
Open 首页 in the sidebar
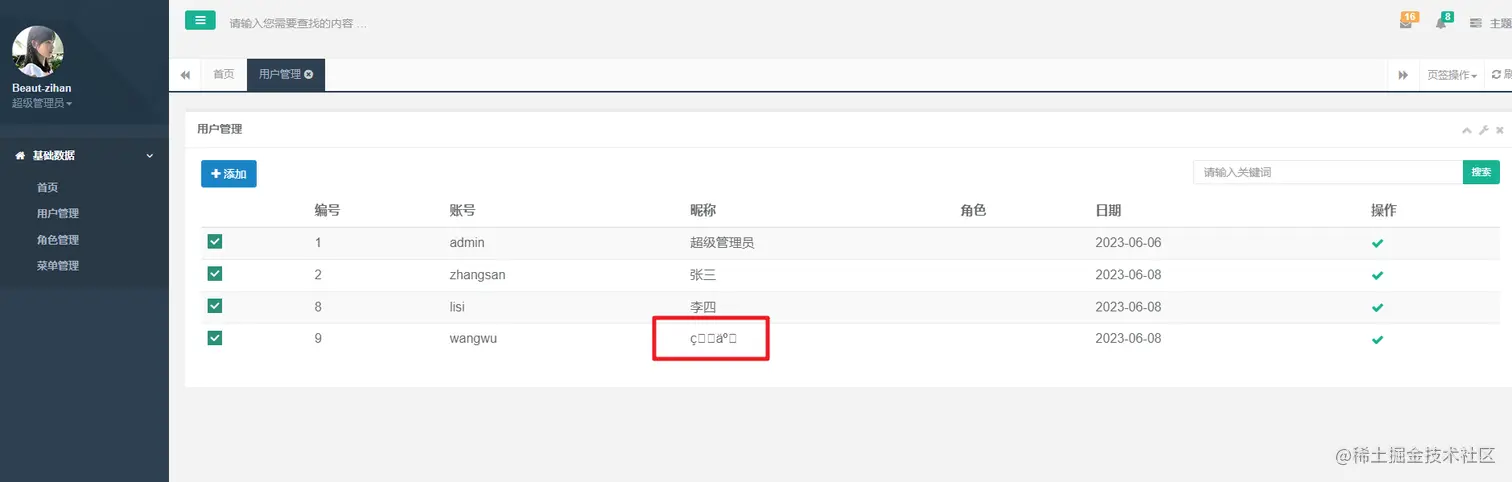(x=48, y=187)
